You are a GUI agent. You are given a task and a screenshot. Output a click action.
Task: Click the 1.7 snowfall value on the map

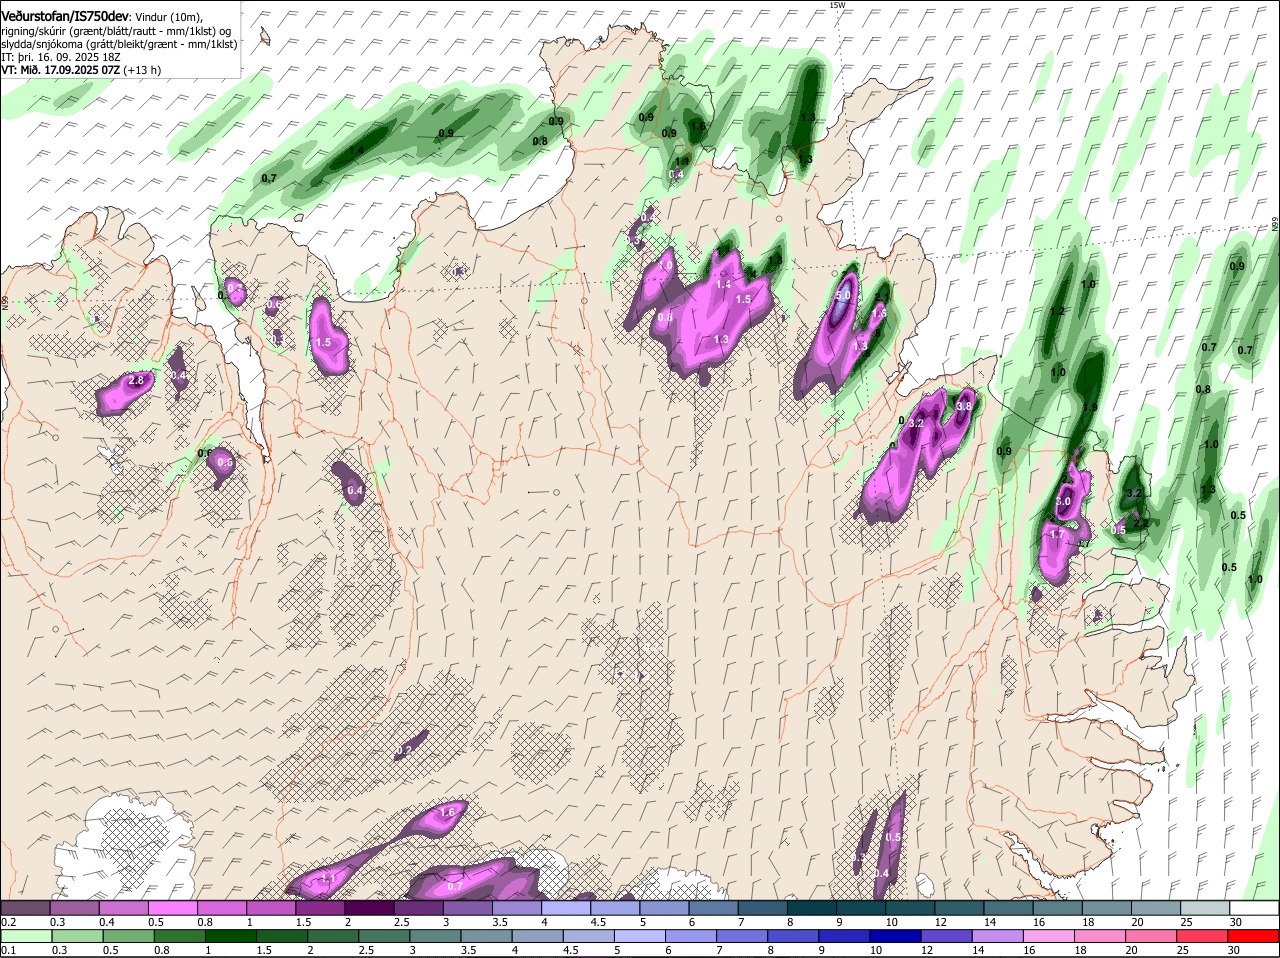tap(1057, 535)
